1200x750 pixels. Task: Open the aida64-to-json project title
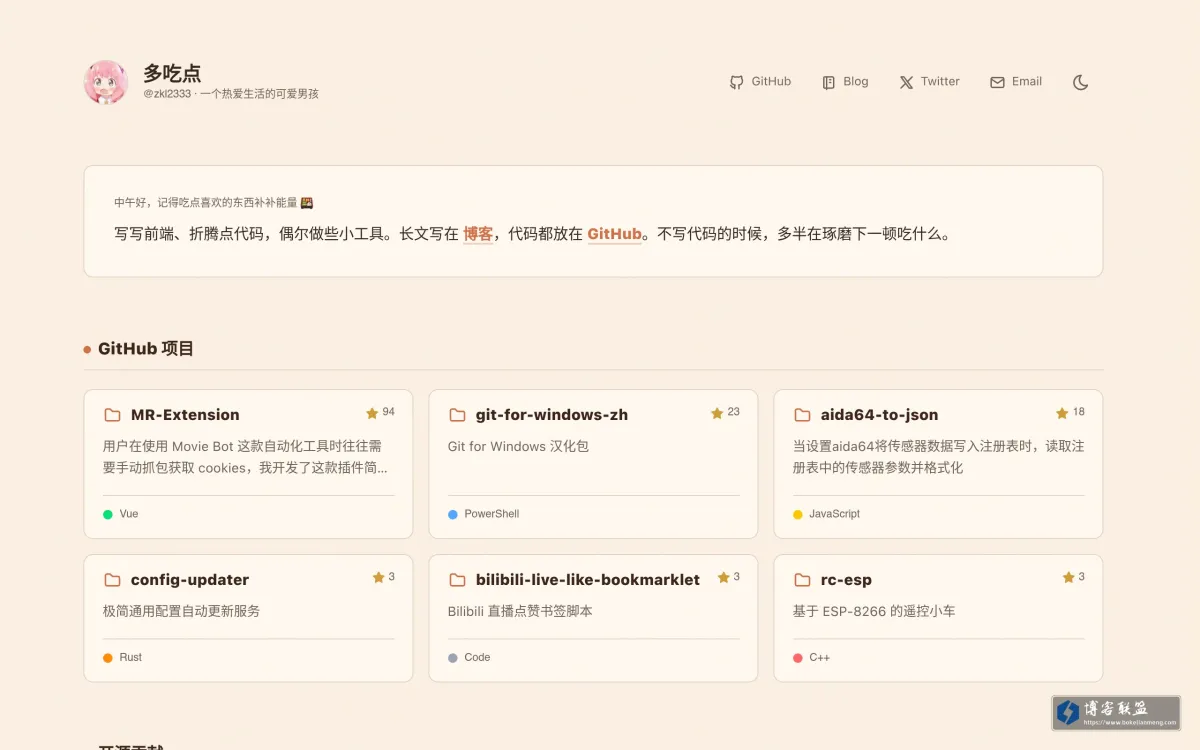coord(879,415)
